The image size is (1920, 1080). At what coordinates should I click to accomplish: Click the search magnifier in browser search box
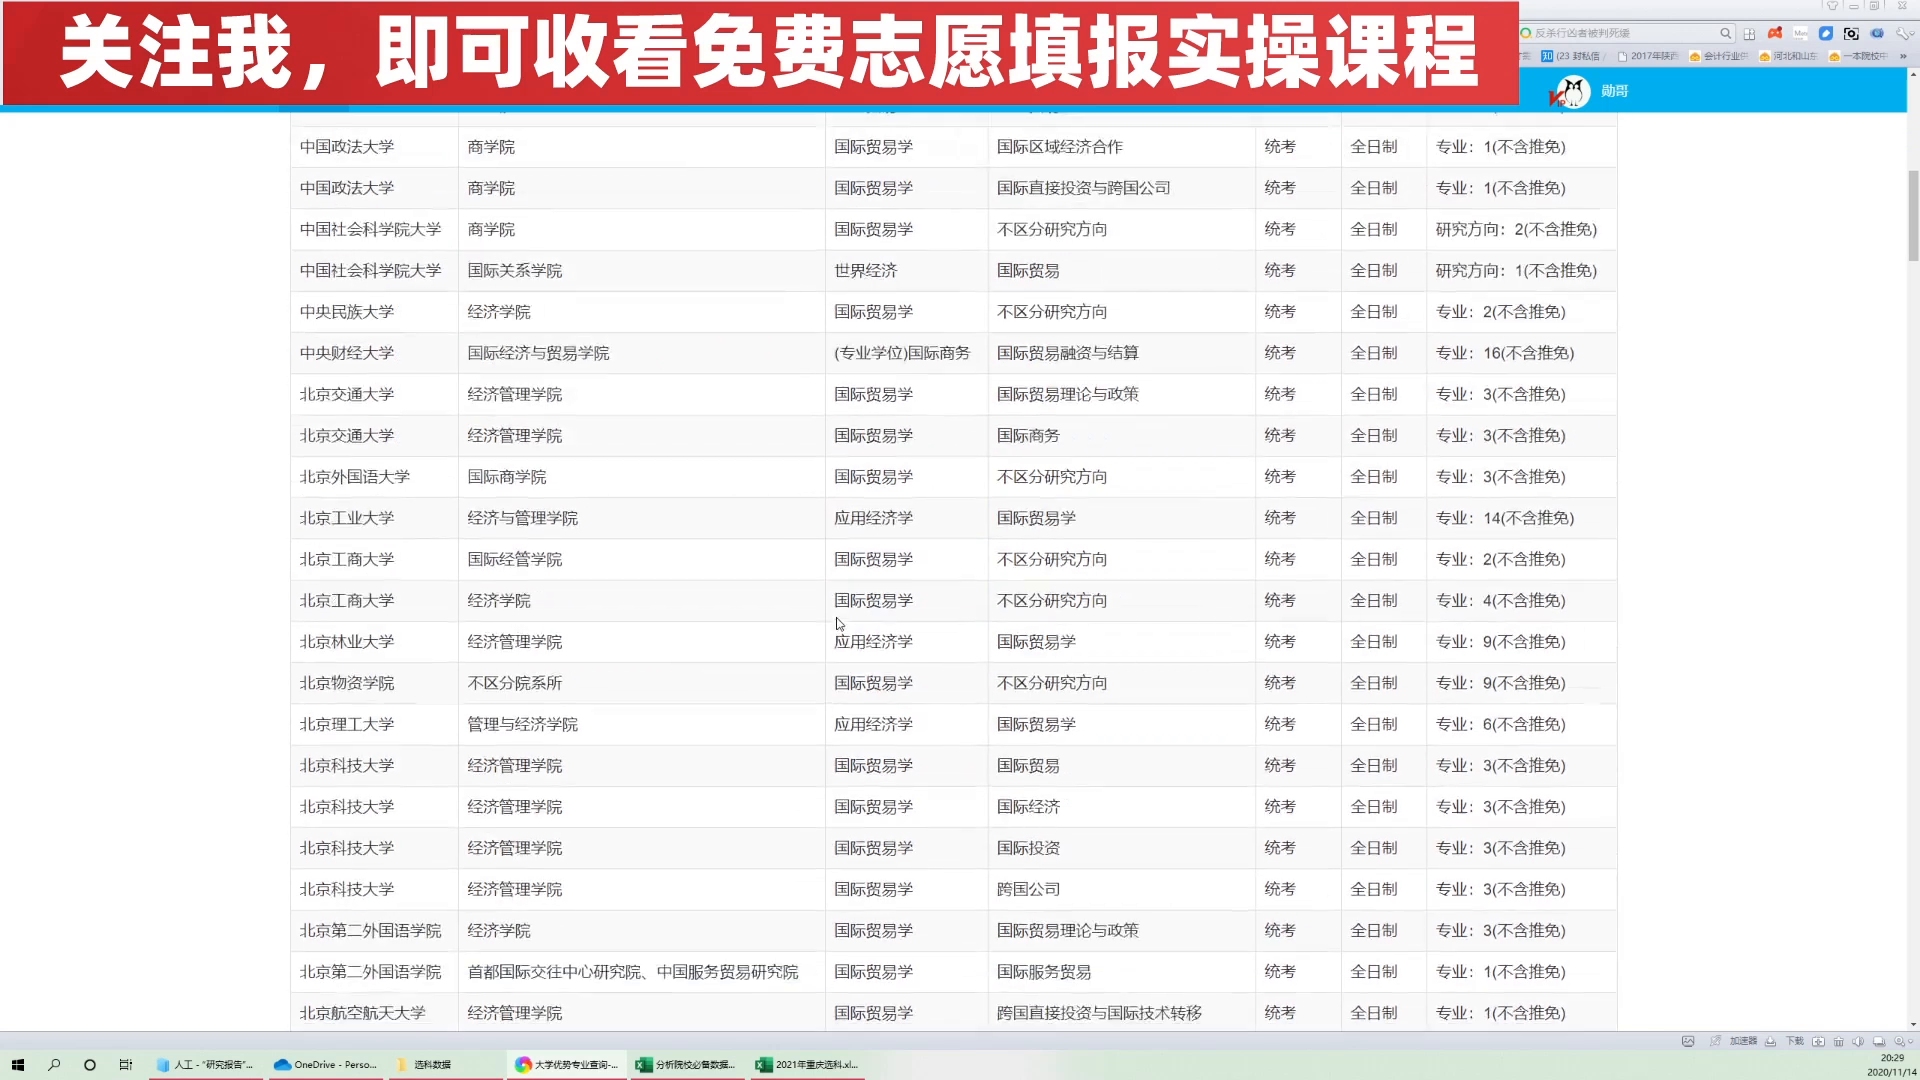1726,33
